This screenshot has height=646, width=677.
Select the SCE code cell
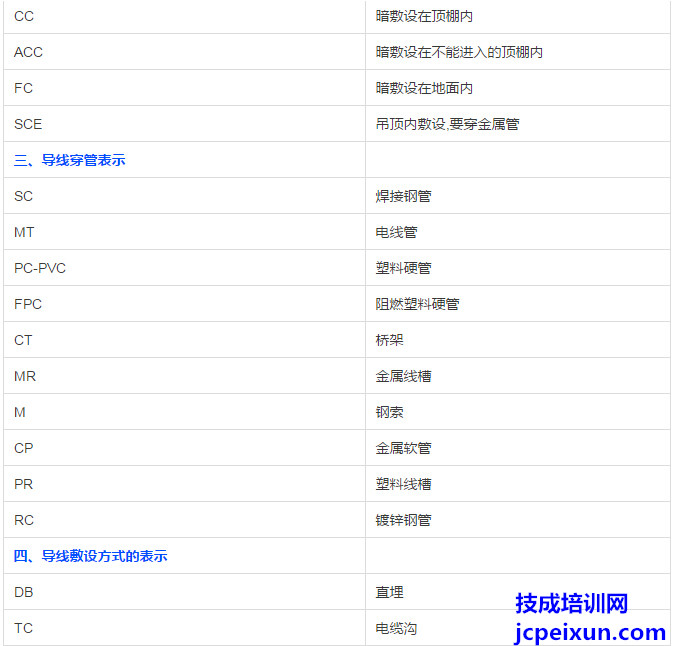pos(28,124)
